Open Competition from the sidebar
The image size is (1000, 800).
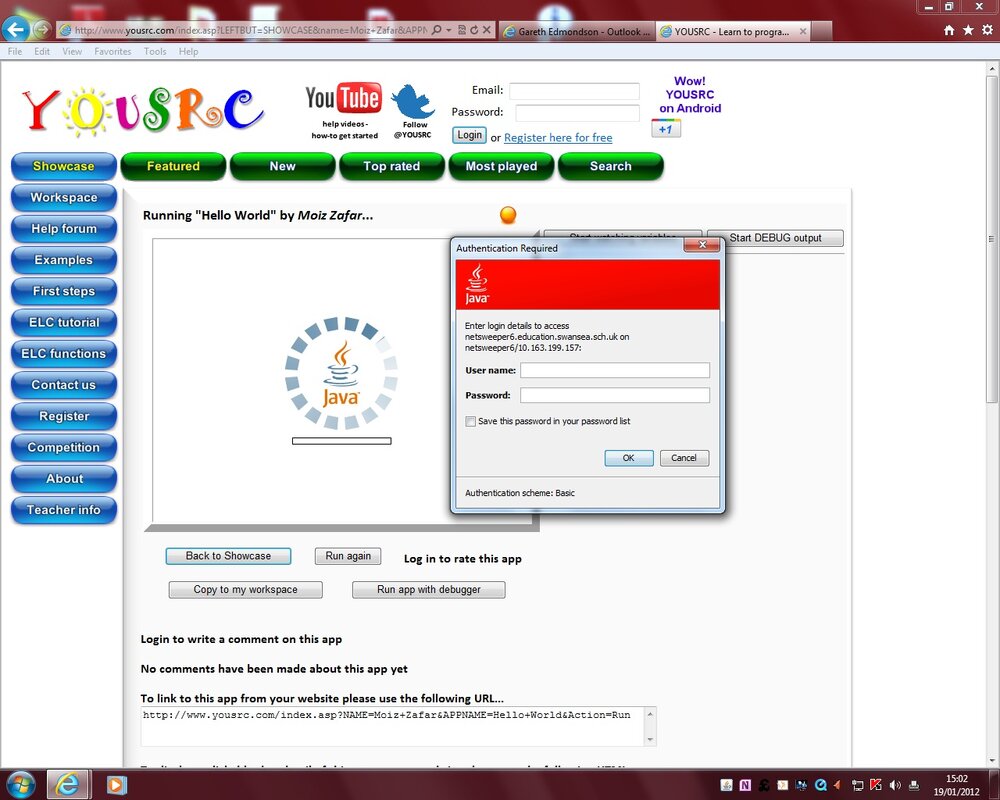point(64,447)
